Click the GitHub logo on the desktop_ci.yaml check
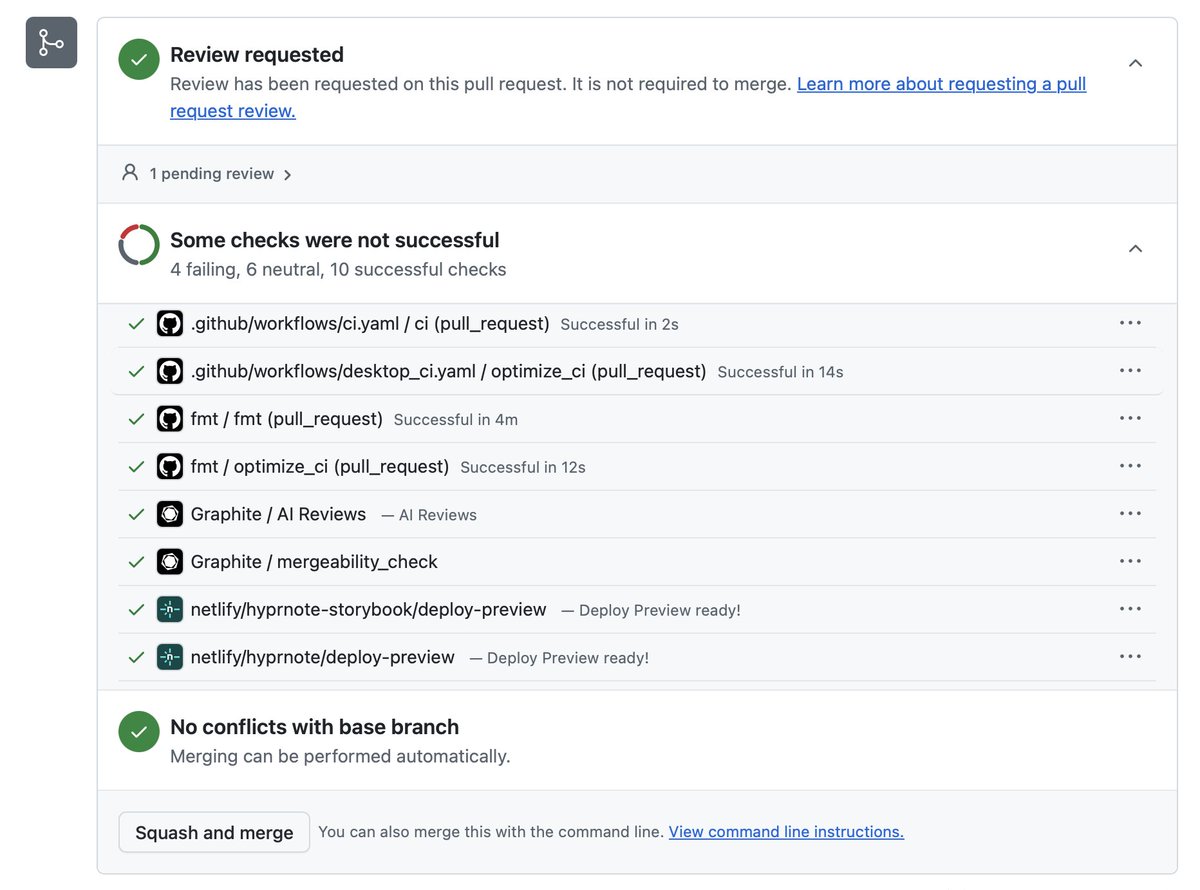 (170, 371)
